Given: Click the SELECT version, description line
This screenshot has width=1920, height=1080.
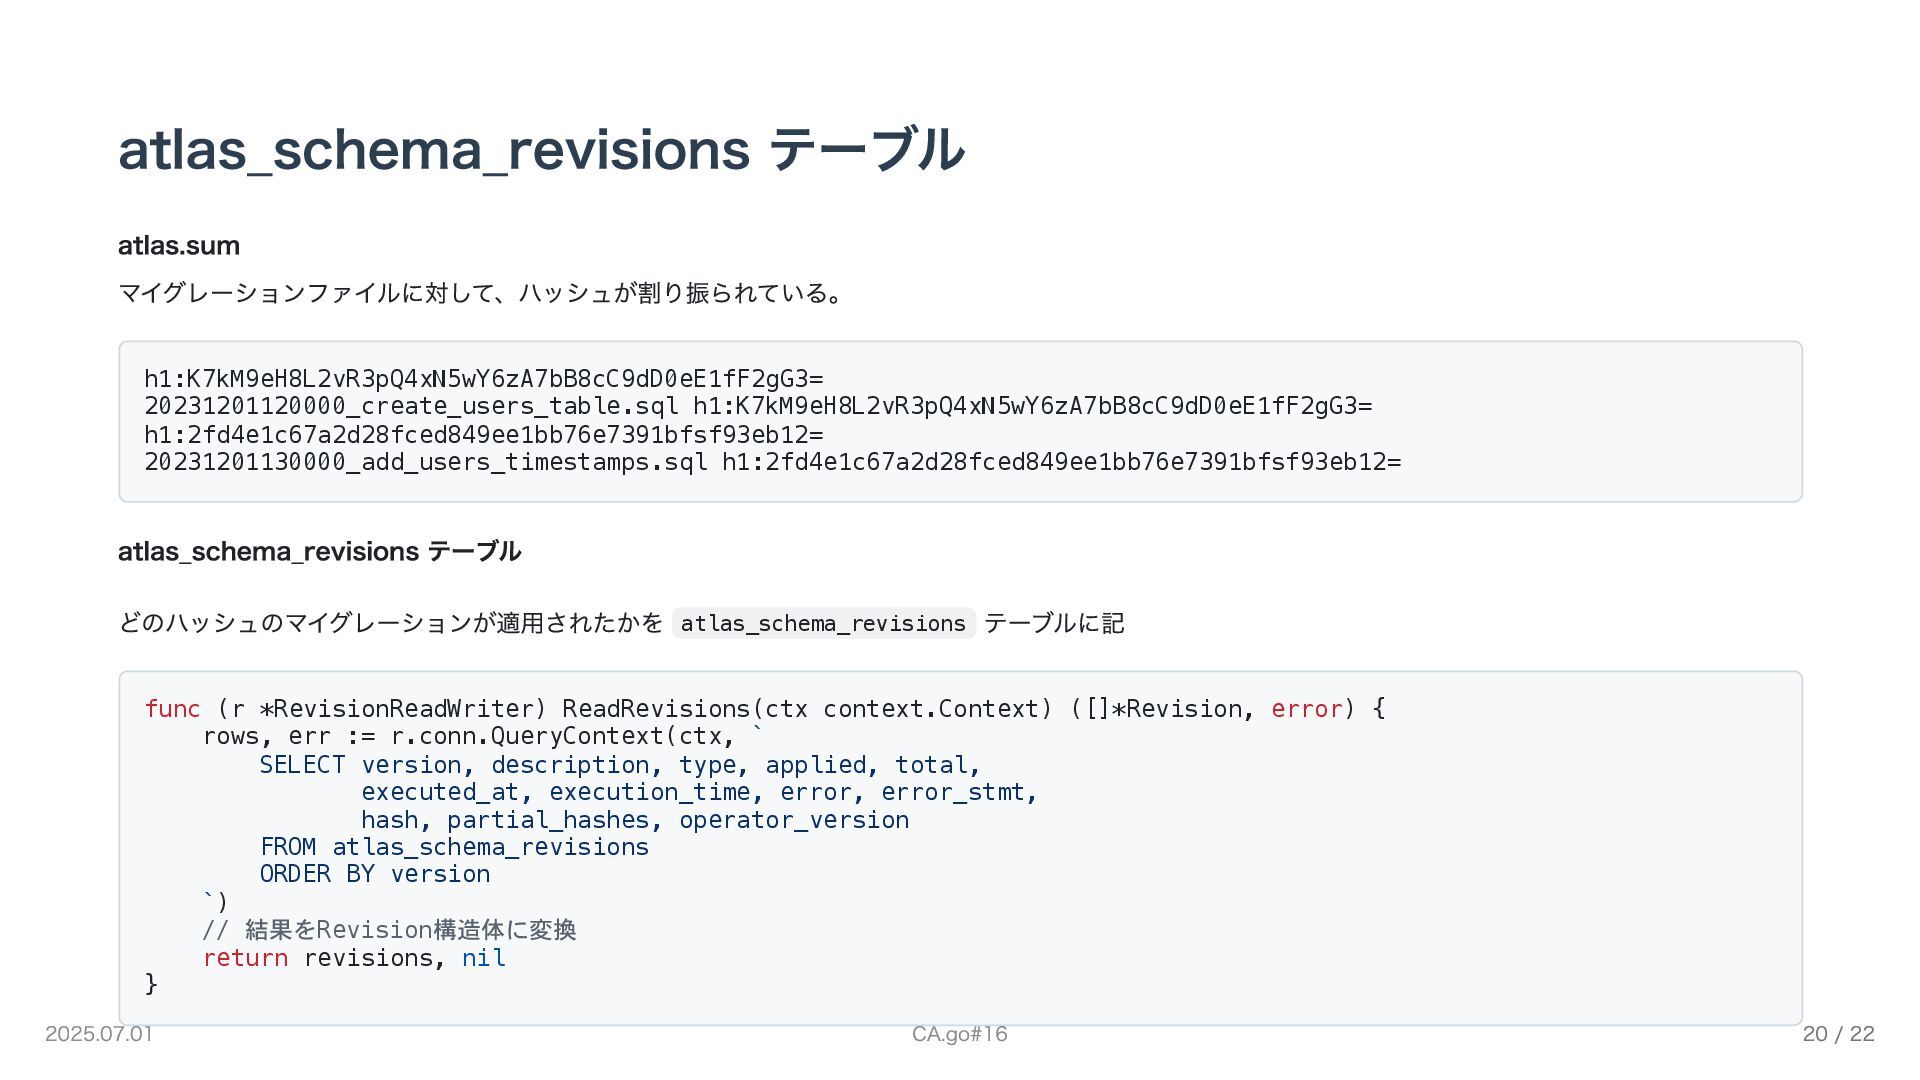Looking at the screenshot, I should click(x=620, y=765).
